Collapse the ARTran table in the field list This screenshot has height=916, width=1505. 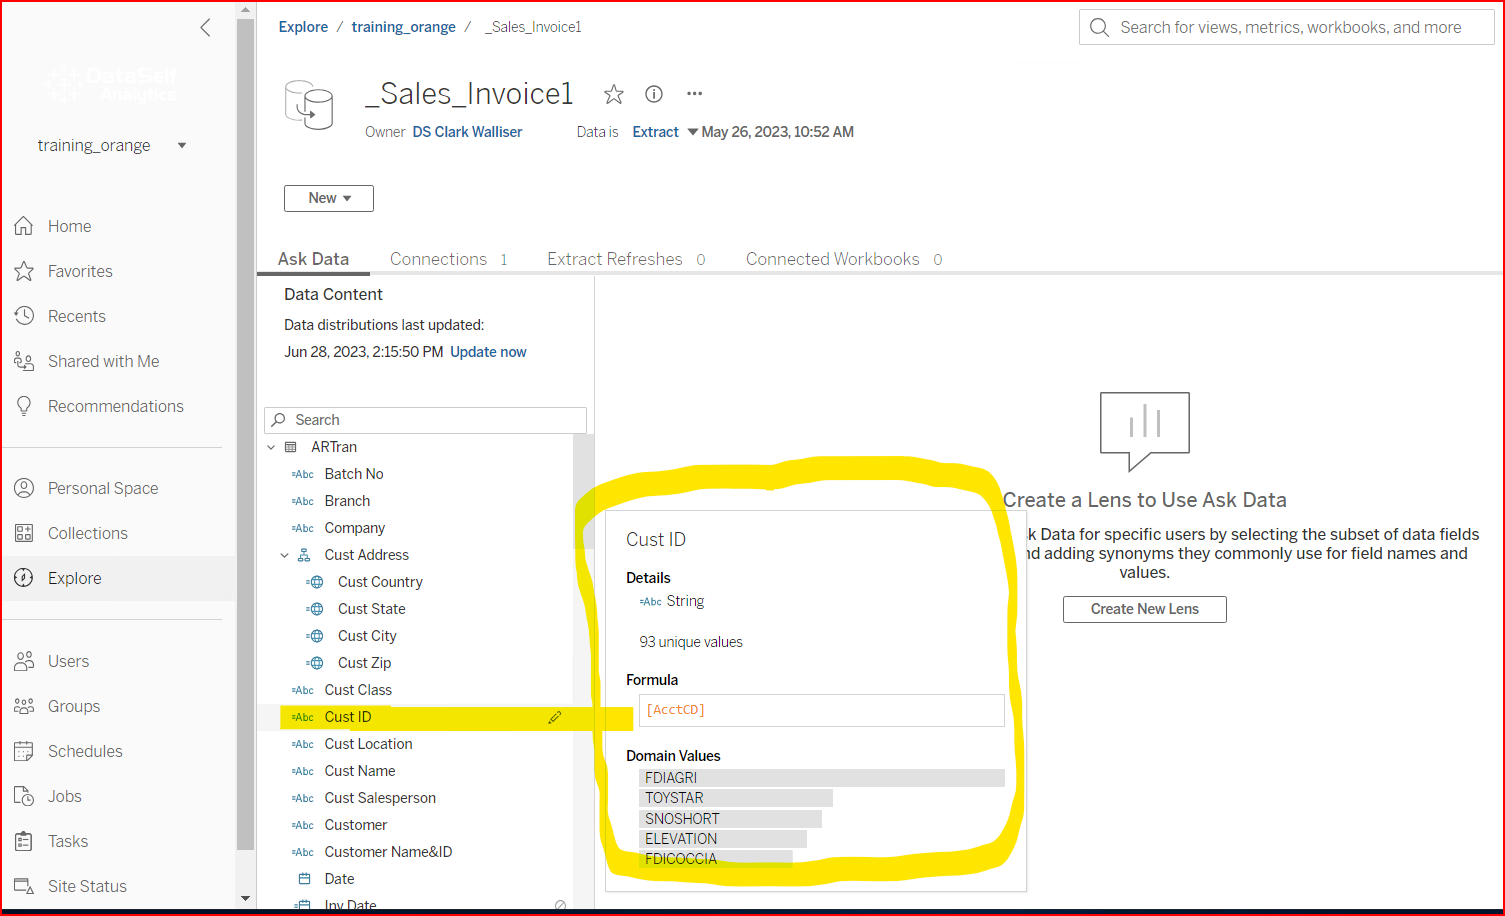point(270,446)
